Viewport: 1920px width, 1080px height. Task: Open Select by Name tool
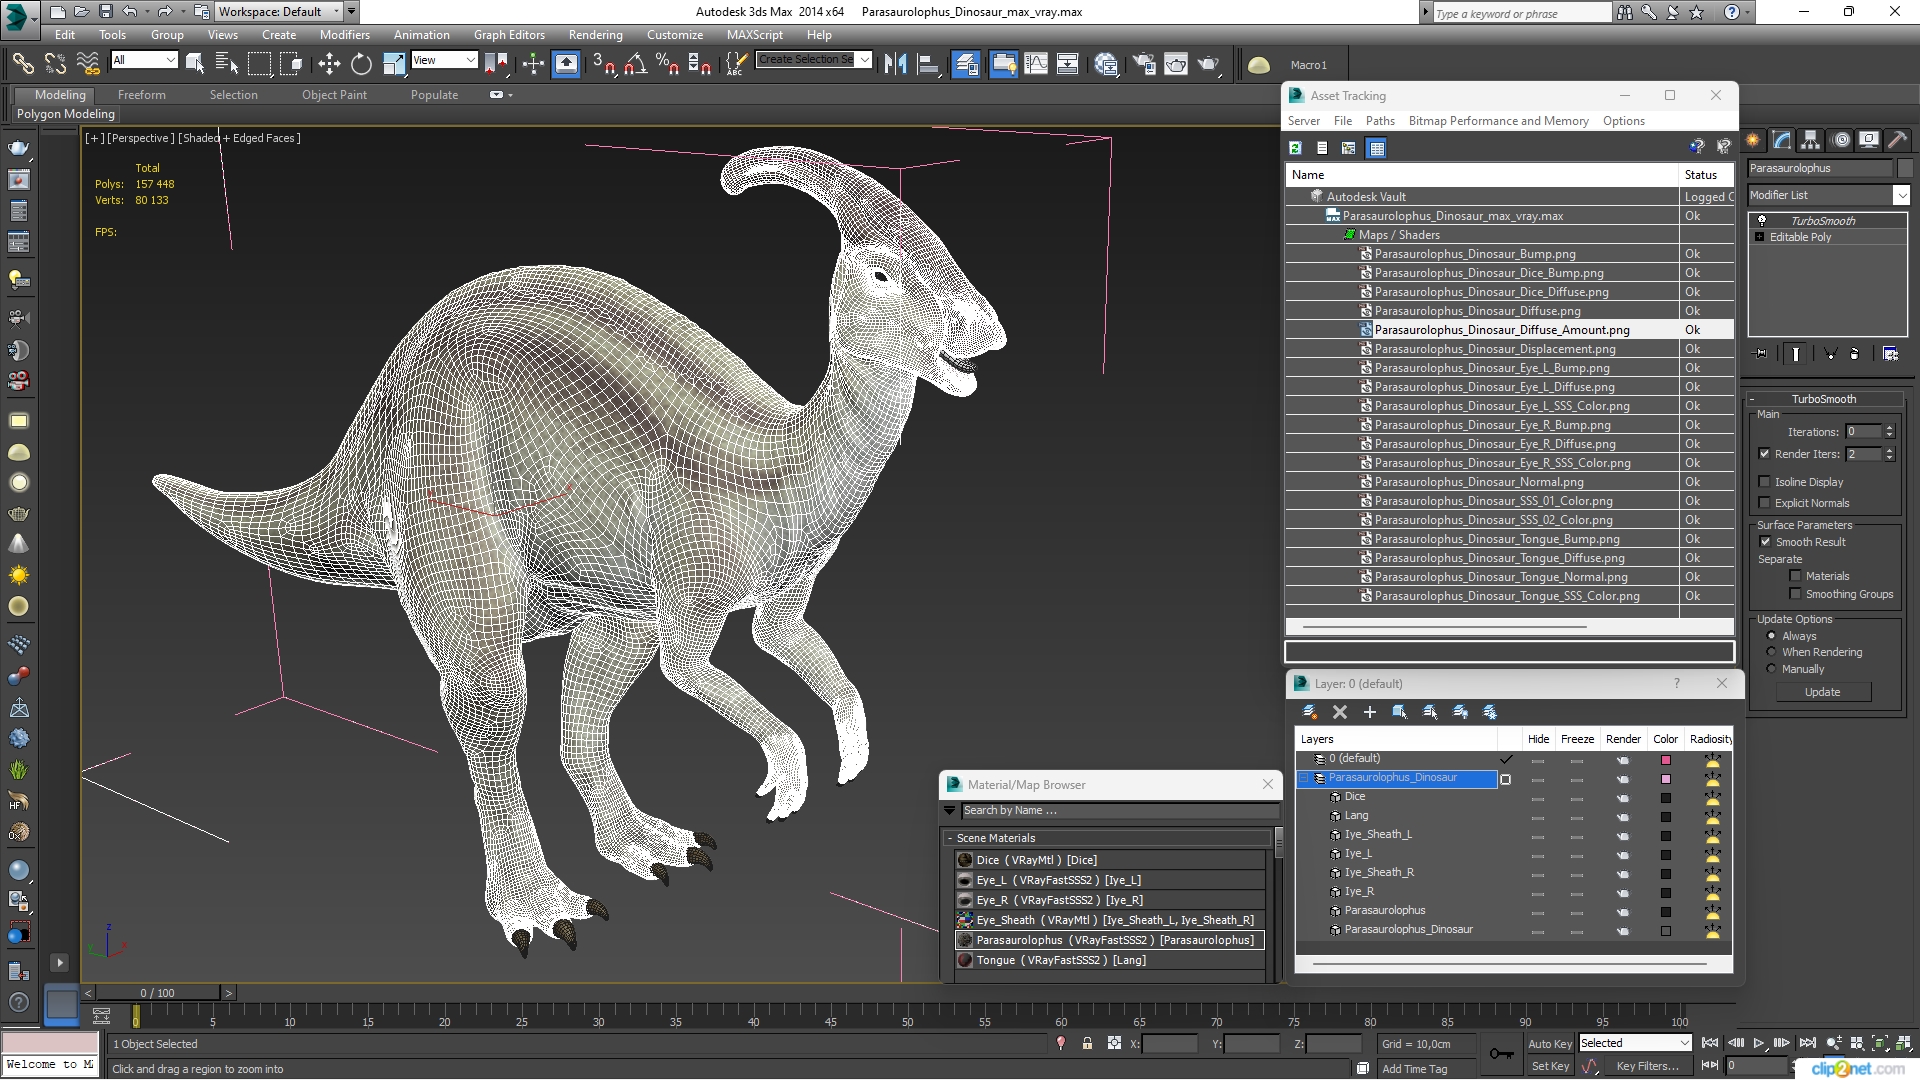227,64
